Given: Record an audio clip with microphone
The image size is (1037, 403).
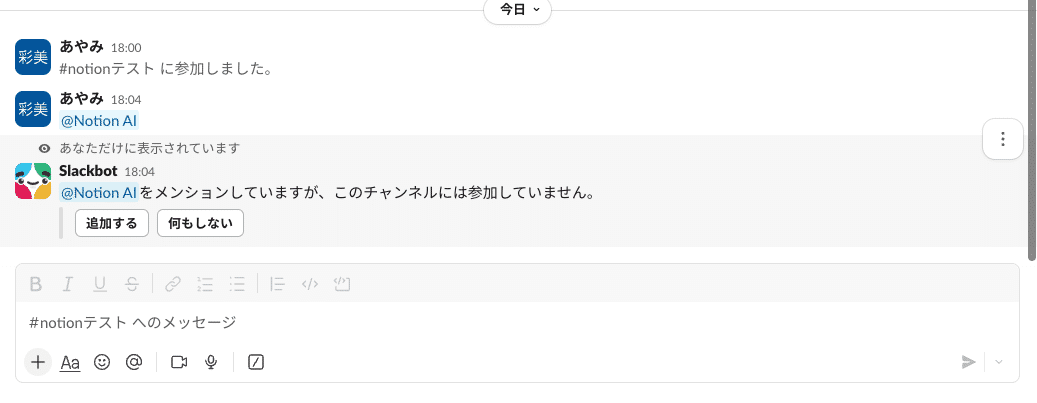Looking at the screenshot, I should point(211,362).
